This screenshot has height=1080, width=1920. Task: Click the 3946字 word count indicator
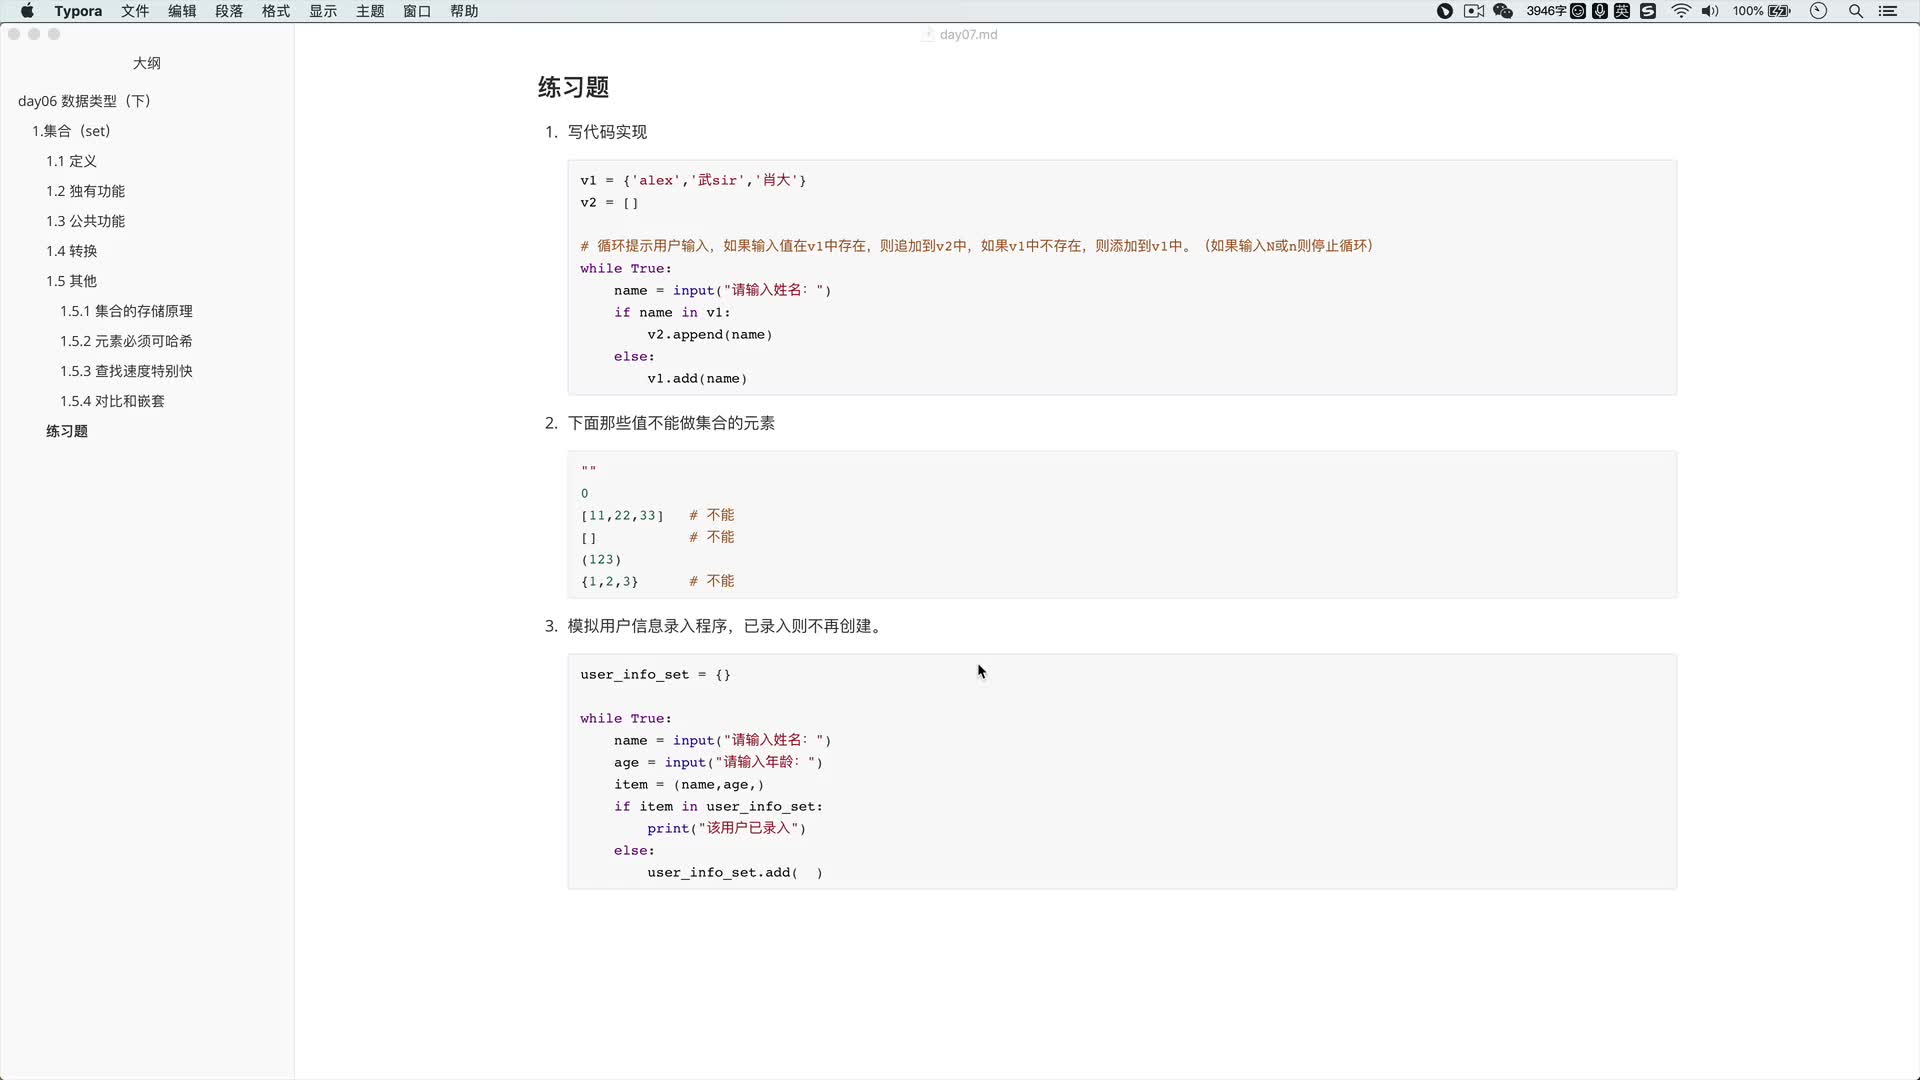coord(1546,11)
